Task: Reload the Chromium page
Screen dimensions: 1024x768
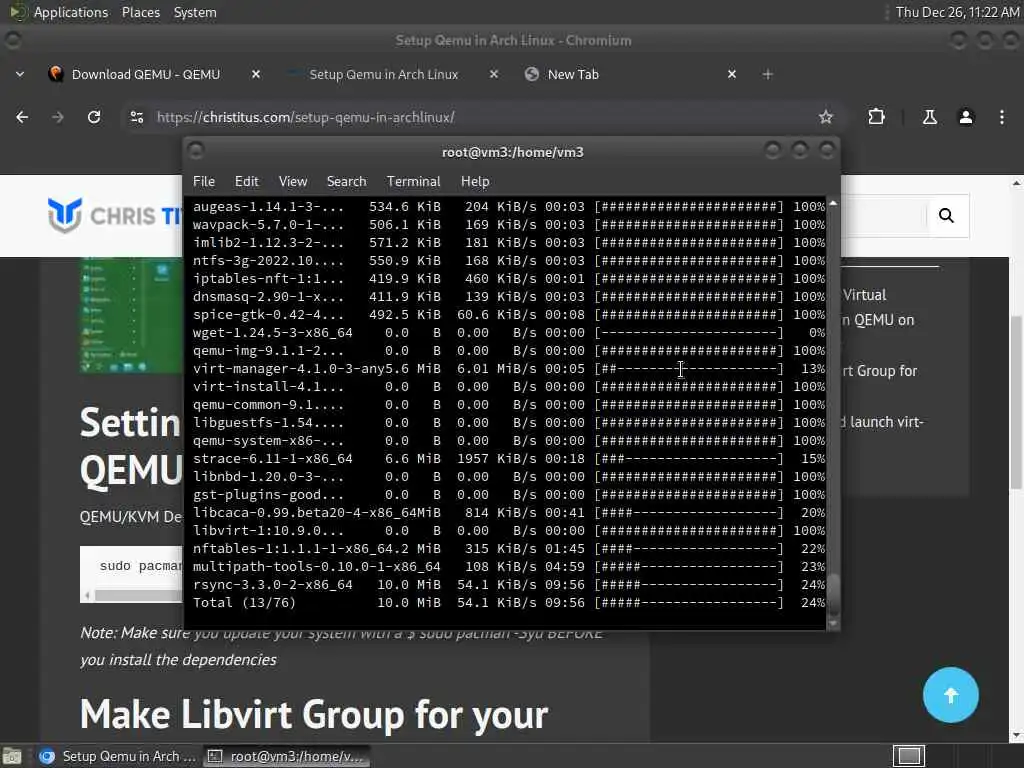Action: [x=94, y=117]
